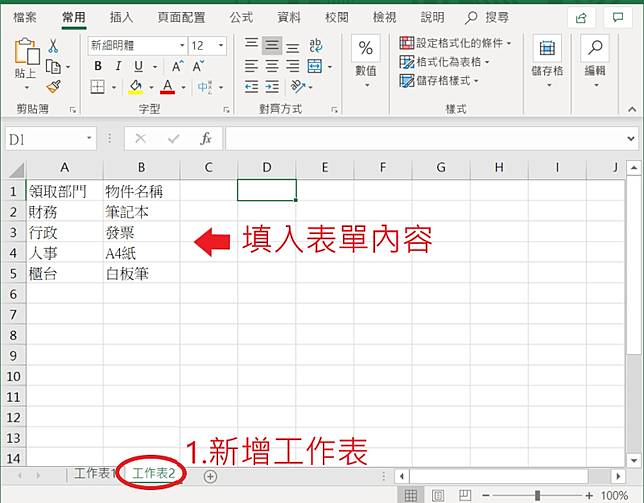
Task: Collapse the ribbon
Action: coord(632,109)
